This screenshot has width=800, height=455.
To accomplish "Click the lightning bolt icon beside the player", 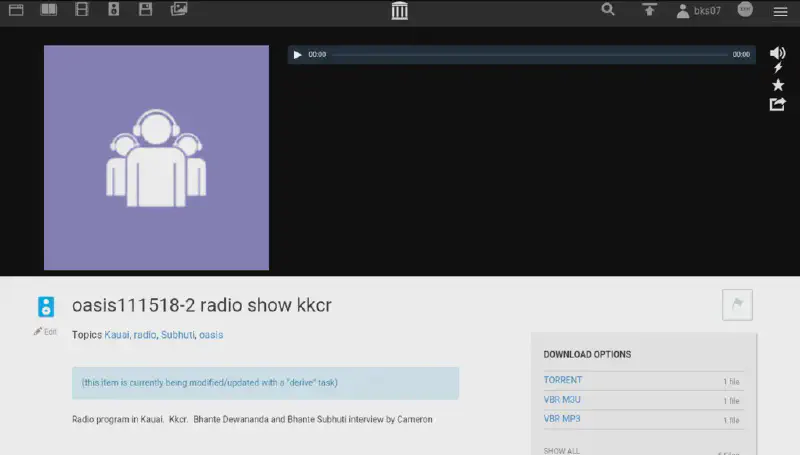I will pyautogui.click(x=778, y=68).
